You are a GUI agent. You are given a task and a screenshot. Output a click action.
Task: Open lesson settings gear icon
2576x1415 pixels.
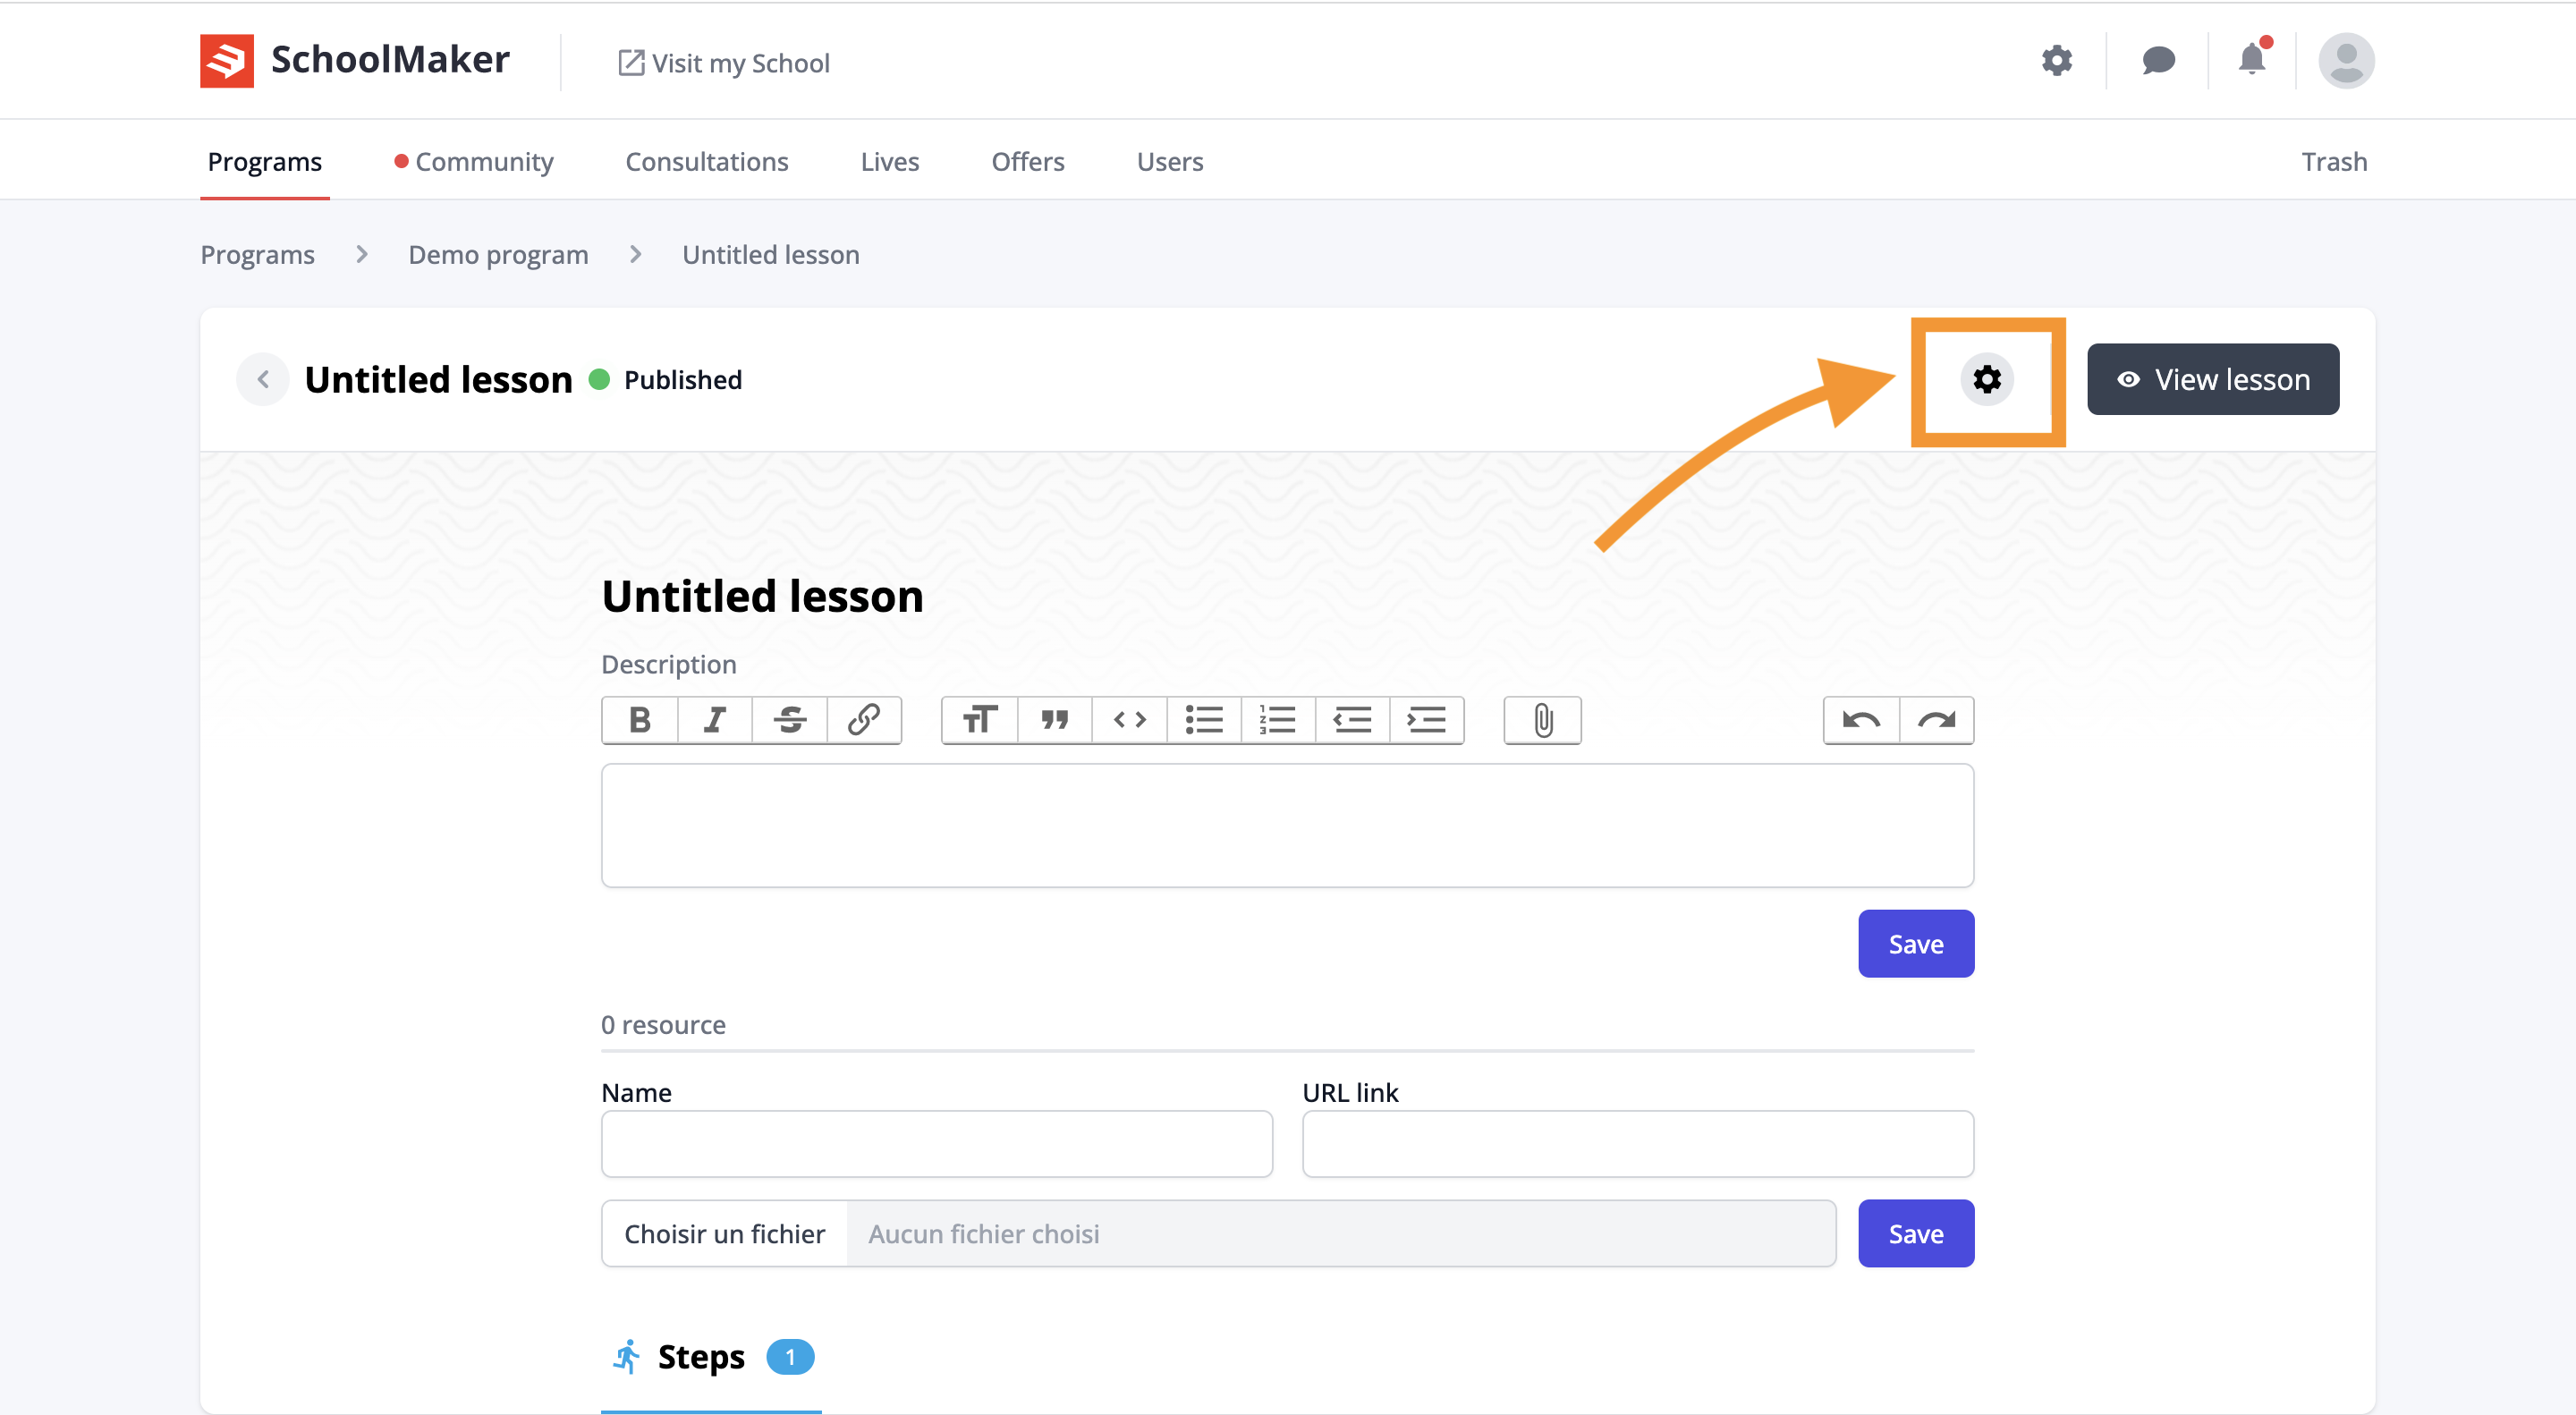pyautogui.click(x=1987, y=379)
